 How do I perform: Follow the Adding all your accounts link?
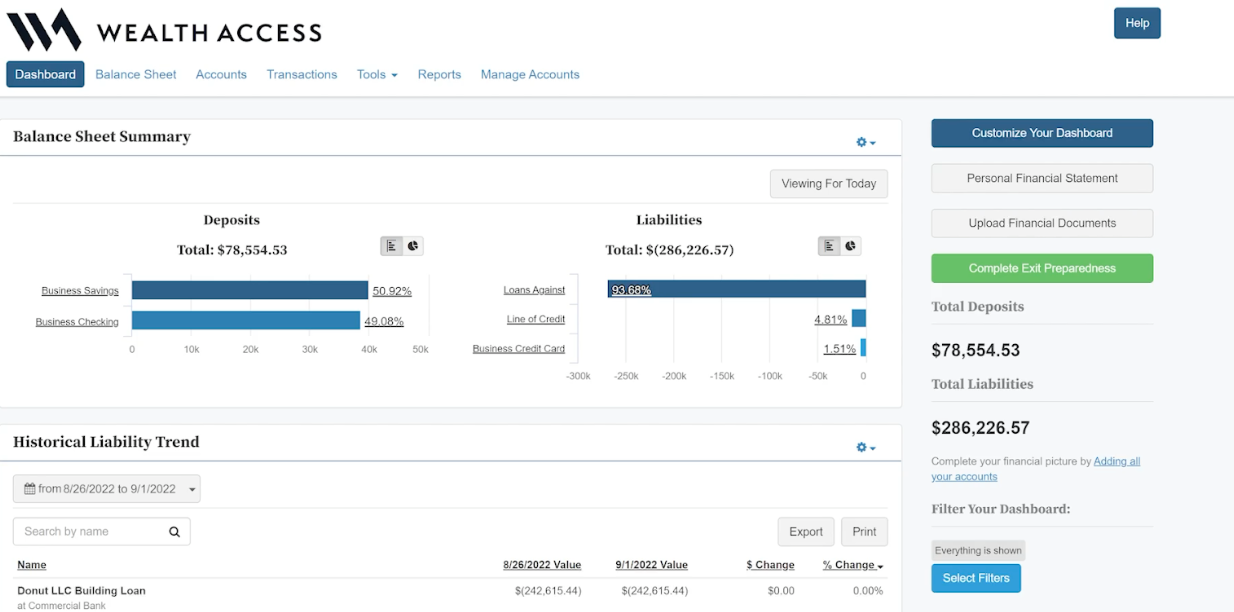[1117, 461]
